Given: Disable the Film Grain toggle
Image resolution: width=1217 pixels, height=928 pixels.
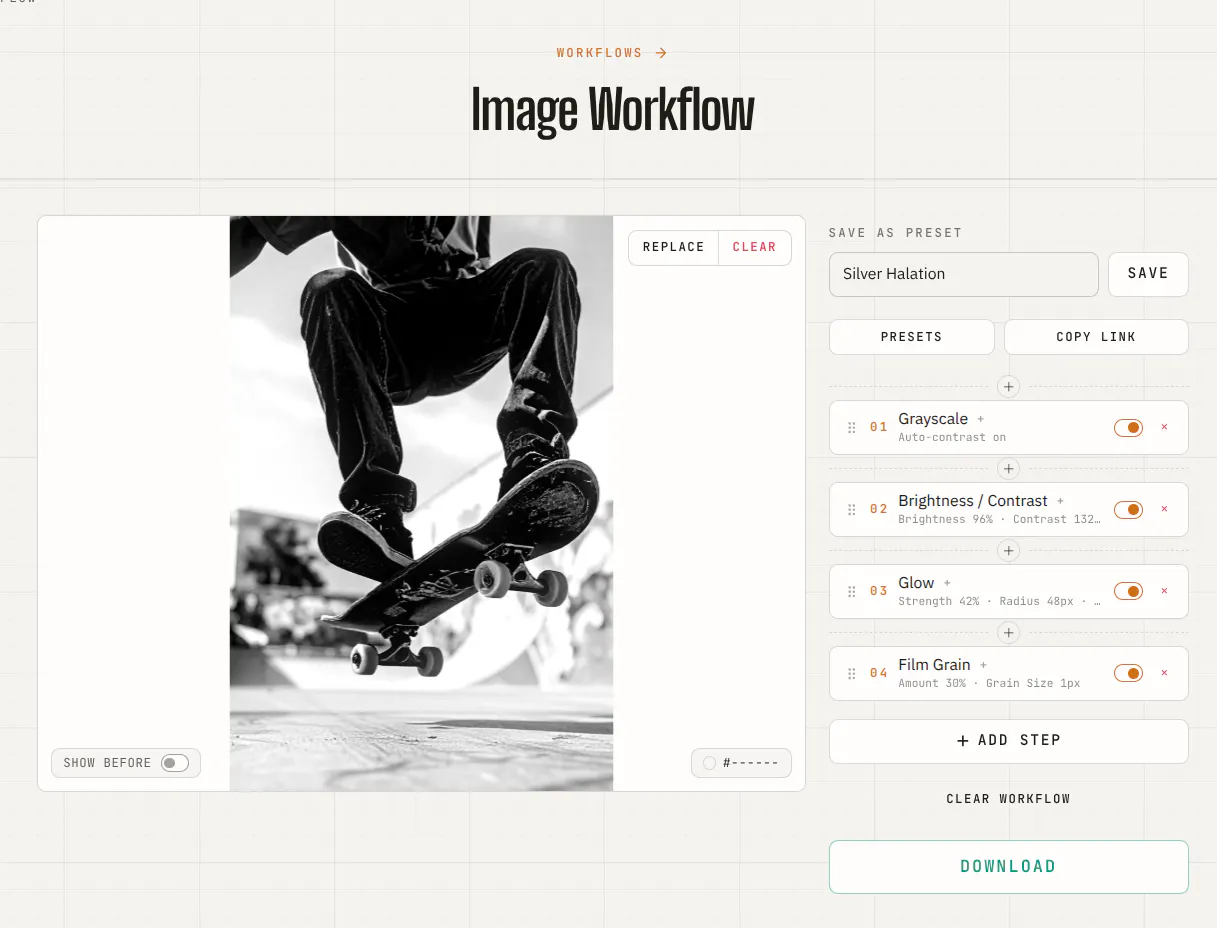Looking at the screenshot, I should [x=1128, y=674].
